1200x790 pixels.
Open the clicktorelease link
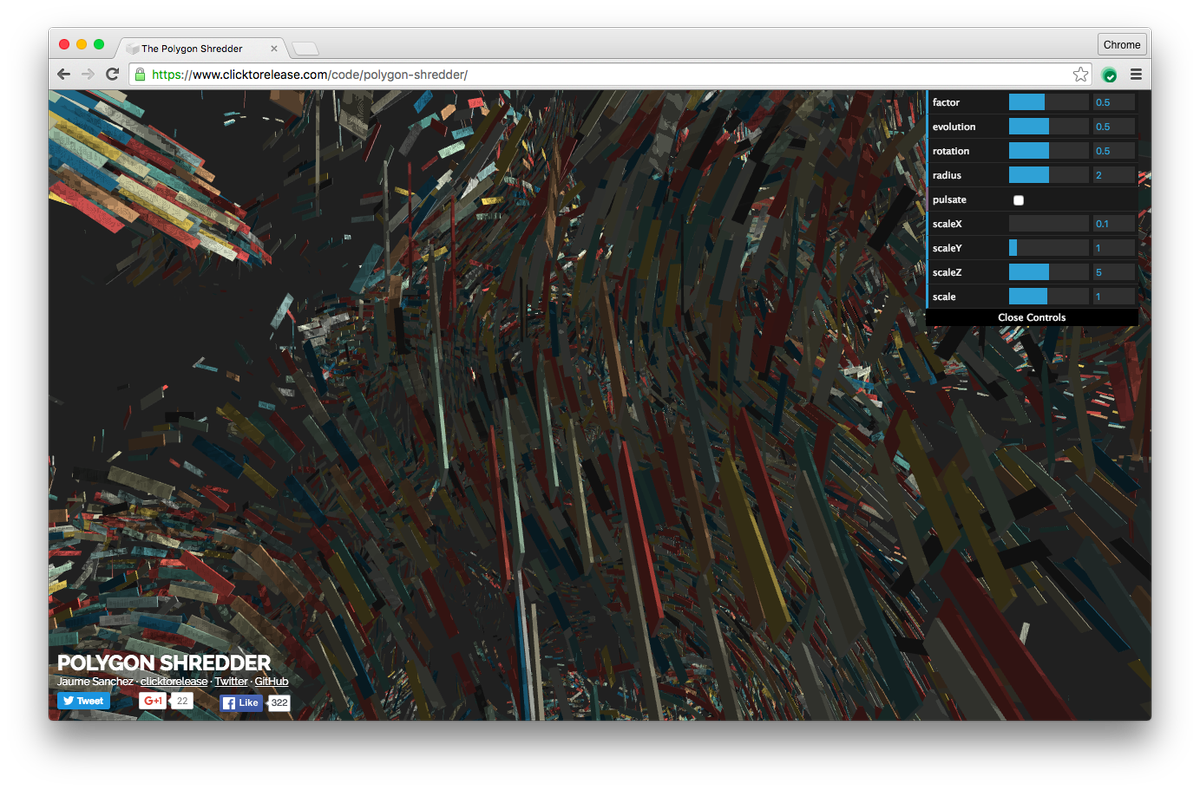point(174,681)
